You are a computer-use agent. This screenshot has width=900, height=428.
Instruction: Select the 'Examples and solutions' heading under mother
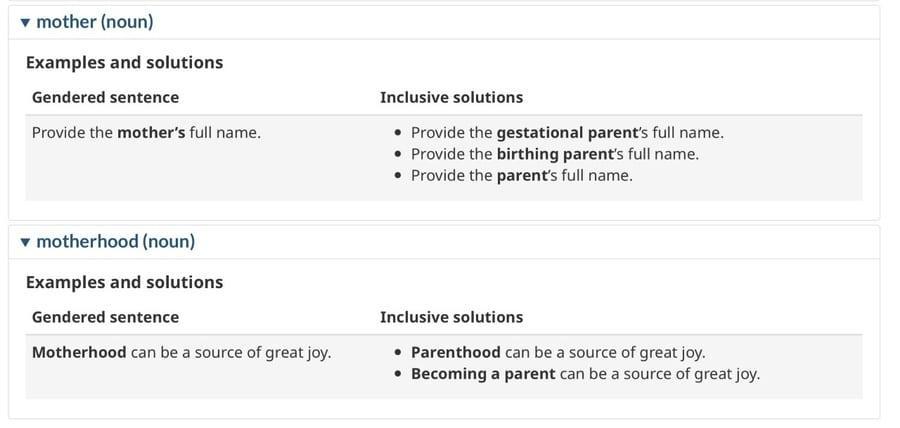point(125,62)
